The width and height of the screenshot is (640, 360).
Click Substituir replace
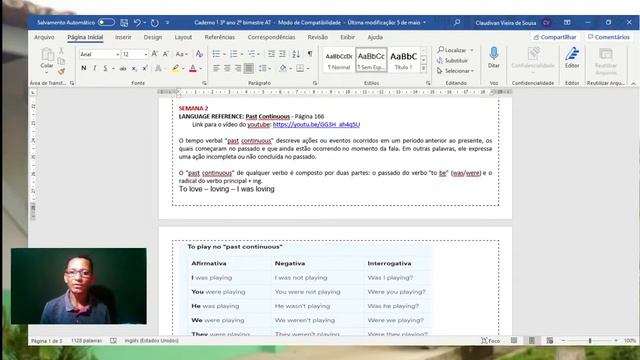point(452,60)
